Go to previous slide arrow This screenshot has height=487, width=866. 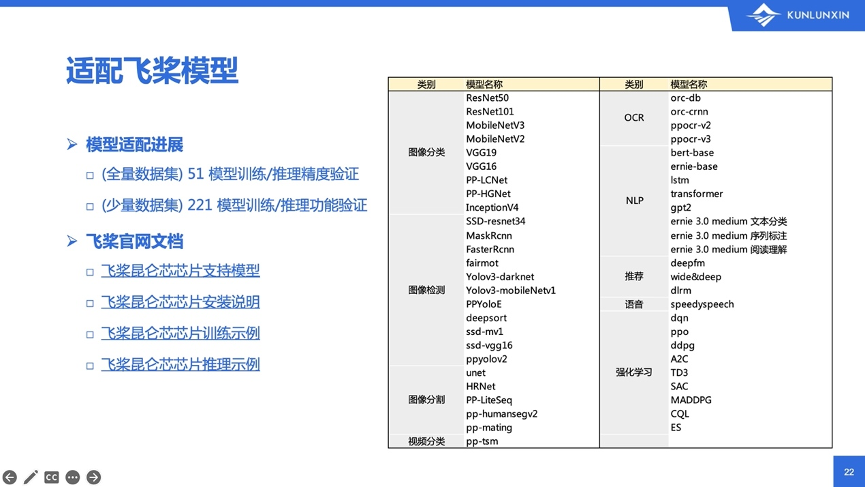click(10, 477)
